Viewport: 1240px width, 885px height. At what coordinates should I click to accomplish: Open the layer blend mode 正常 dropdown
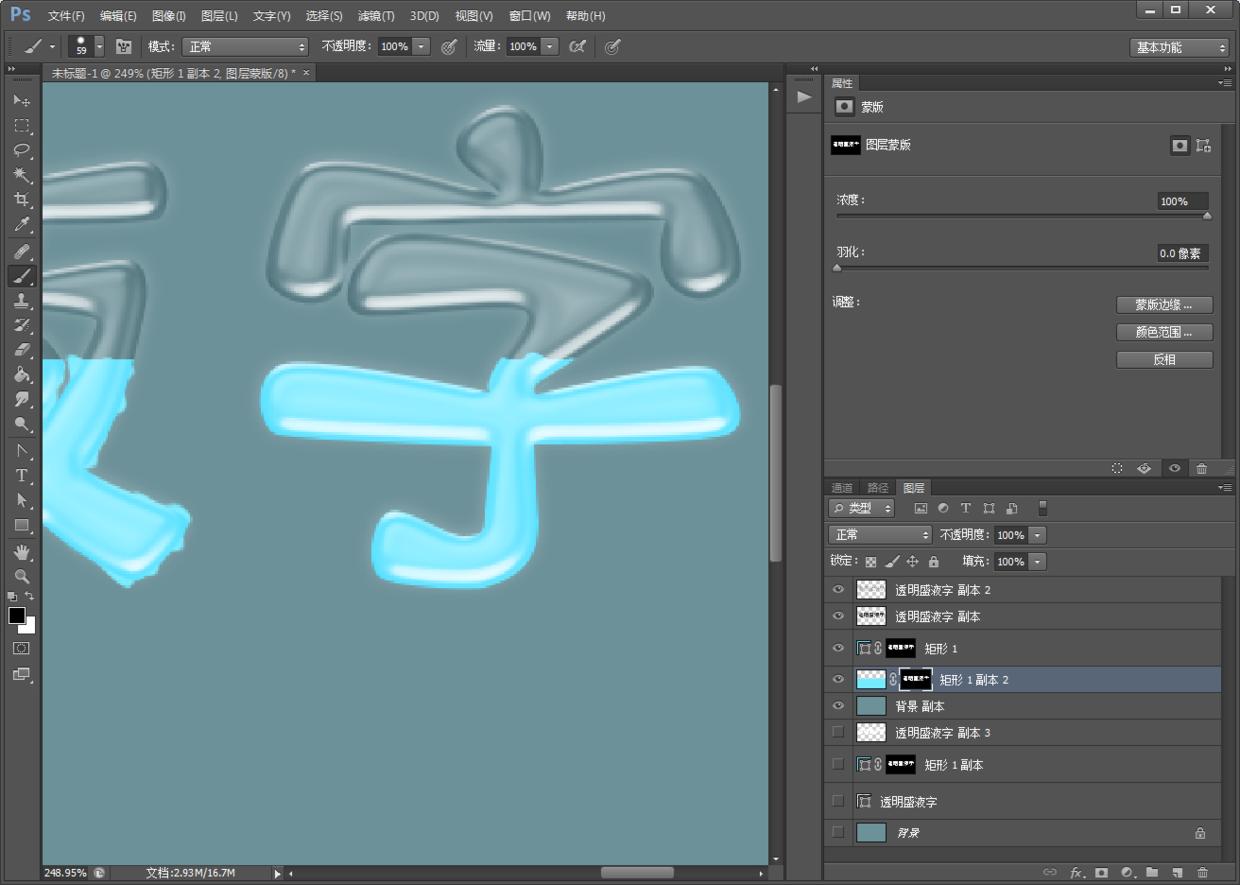[x=880, y=535]
